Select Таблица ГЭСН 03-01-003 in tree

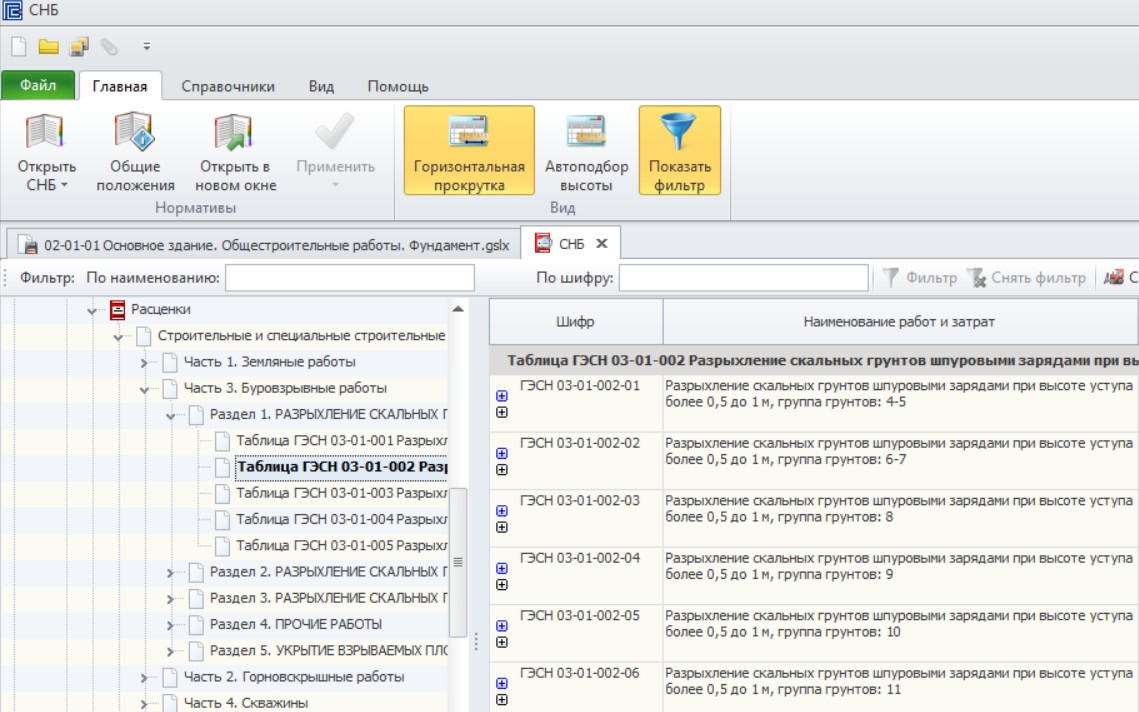coord(341,493)
